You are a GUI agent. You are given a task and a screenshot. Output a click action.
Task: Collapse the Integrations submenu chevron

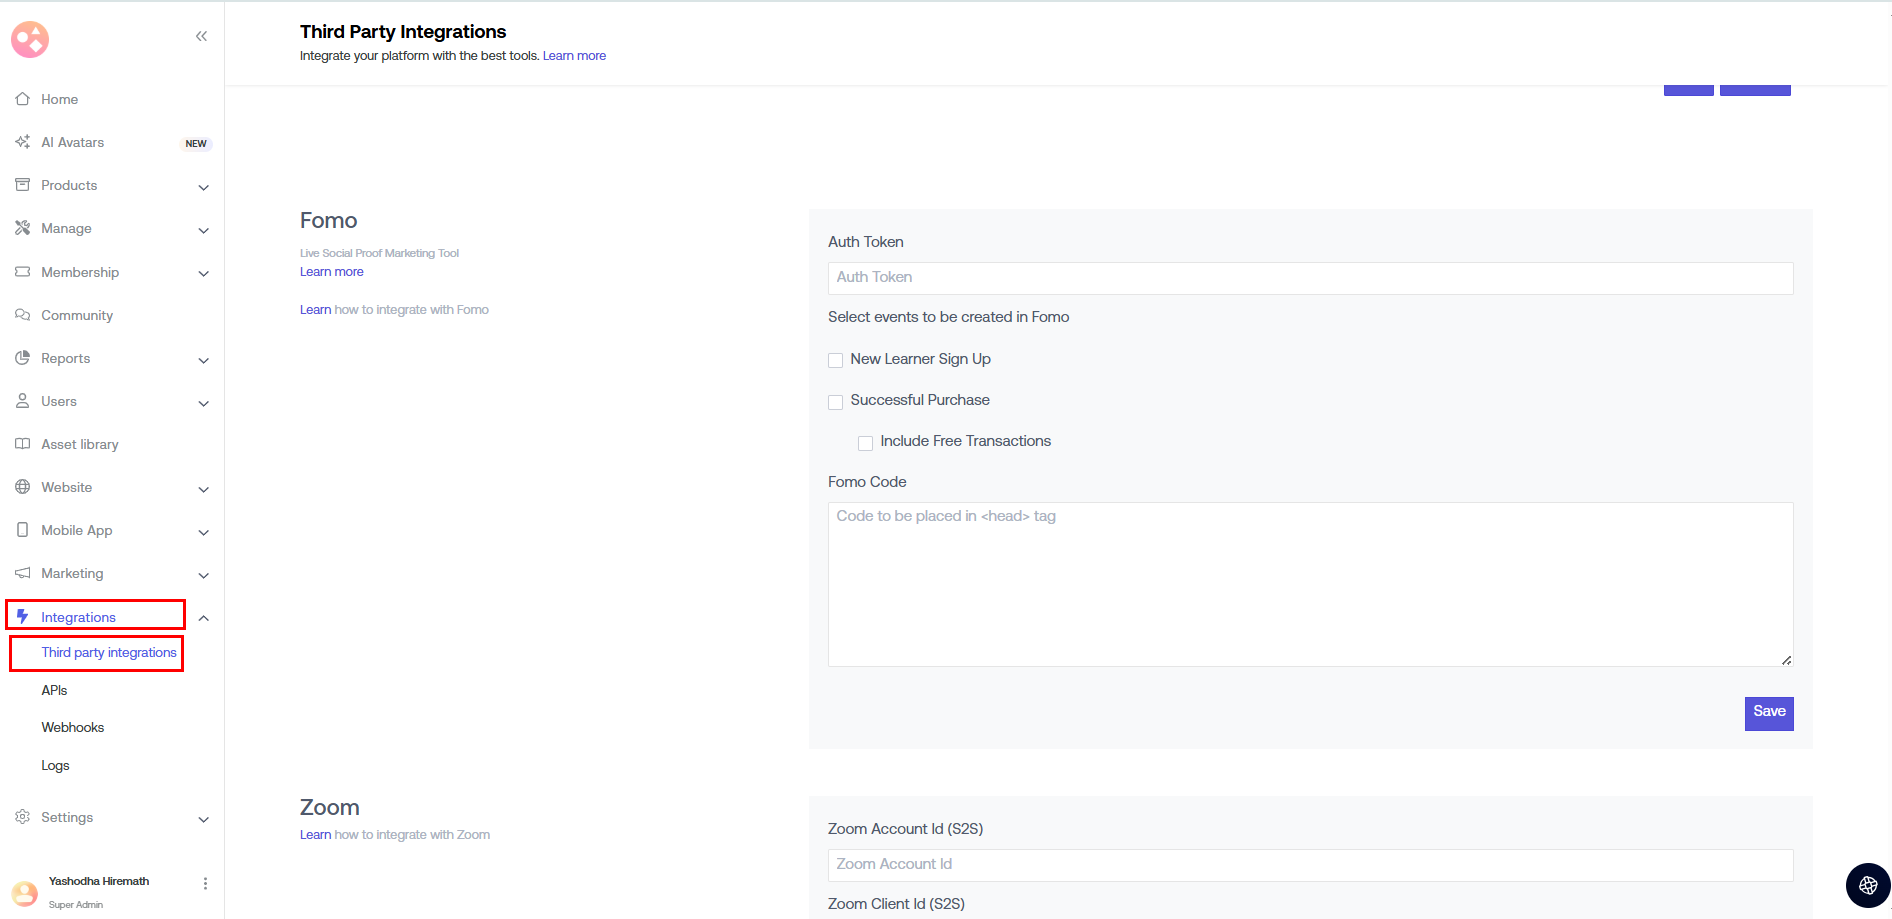[x=203, y=618]
